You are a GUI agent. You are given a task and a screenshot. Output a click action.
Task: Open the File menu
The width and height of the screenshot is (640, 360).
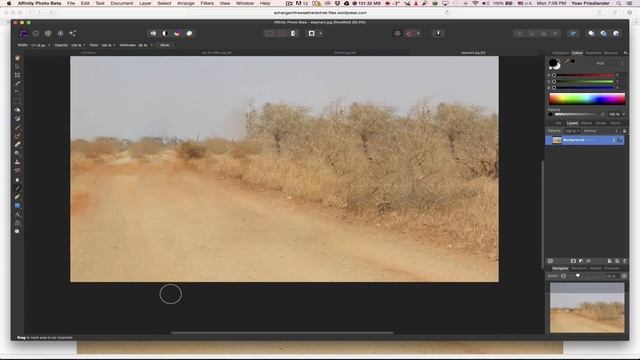(x=71, y=3)
